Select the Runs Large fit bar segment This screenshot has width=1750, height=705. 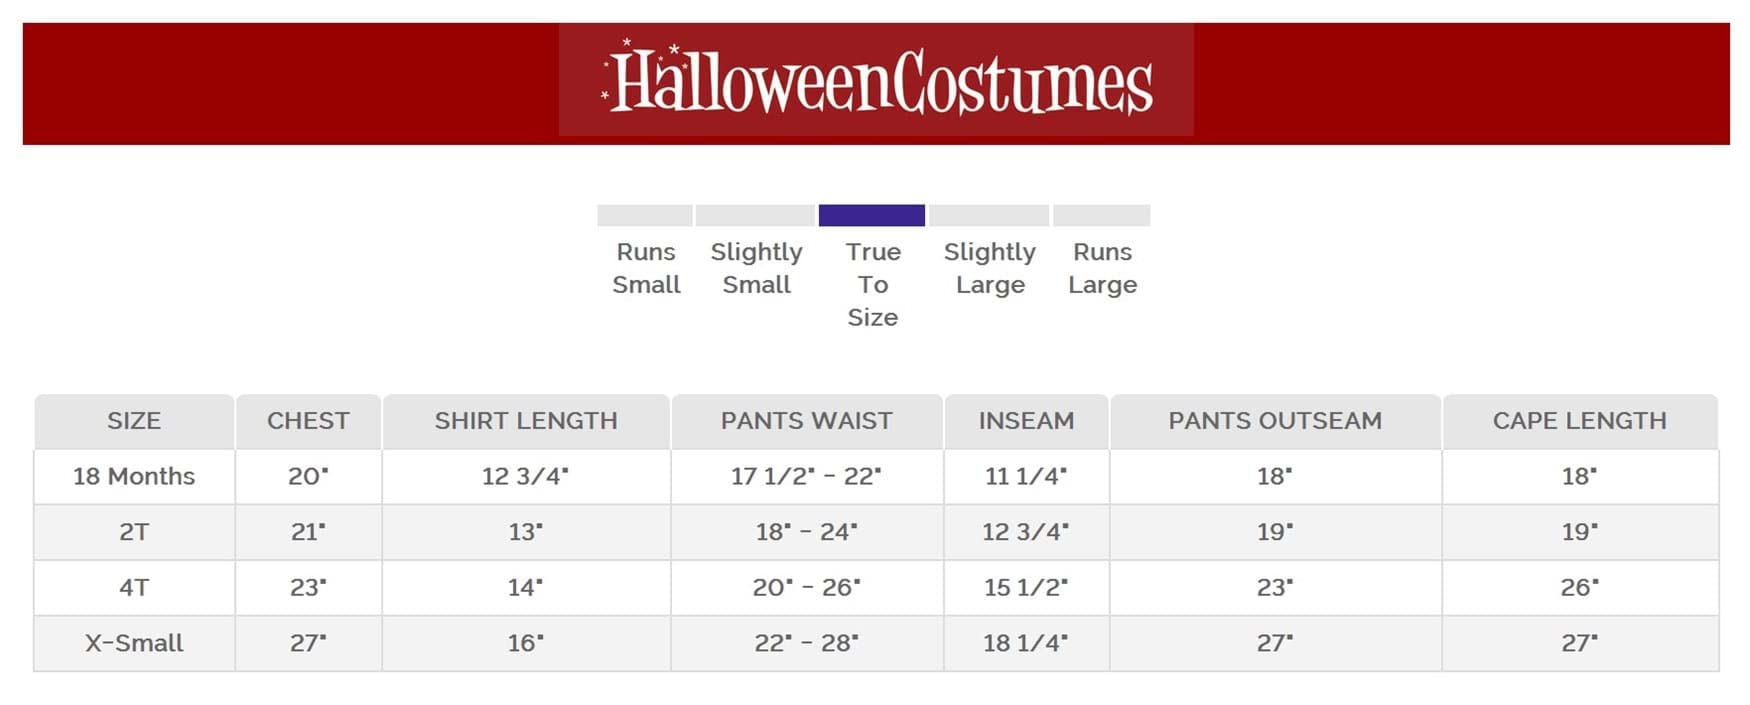point(1101,215)
